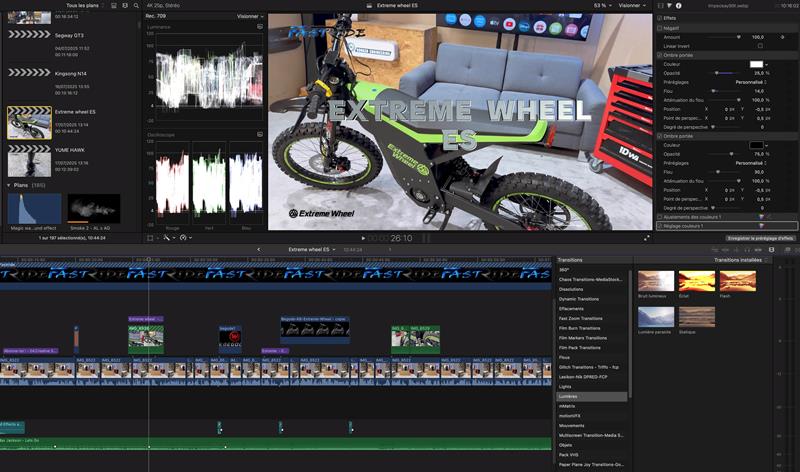Viewport: 800px width, 472px height.
Task: Select the Dissolutions transition category
Action: pyautogui.click(x=592, y=289)
